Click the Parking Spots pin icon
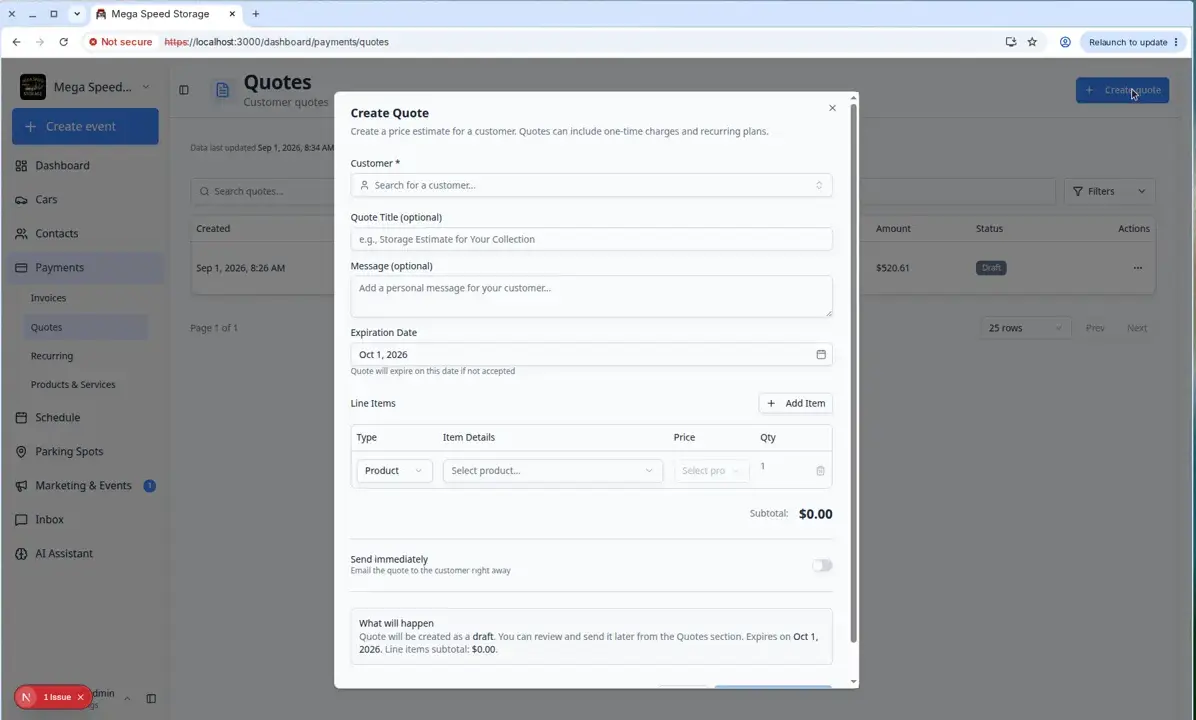 (x=21, y=452)
